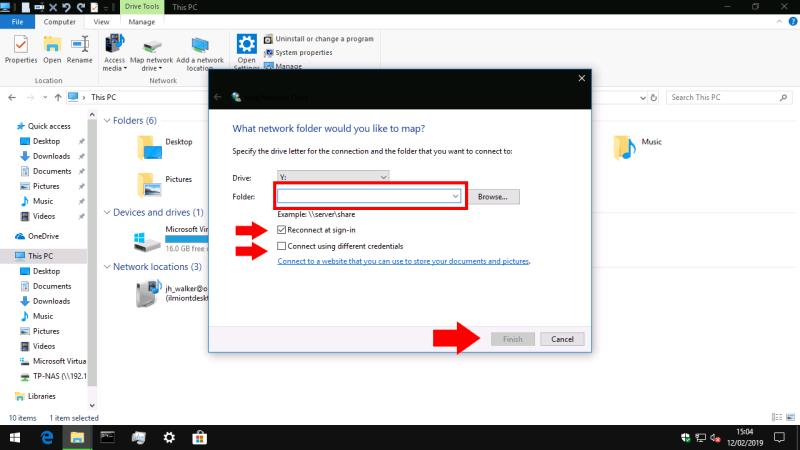Enable Connect using different credentials
The image size is (800, 450).
click(281, 246)
